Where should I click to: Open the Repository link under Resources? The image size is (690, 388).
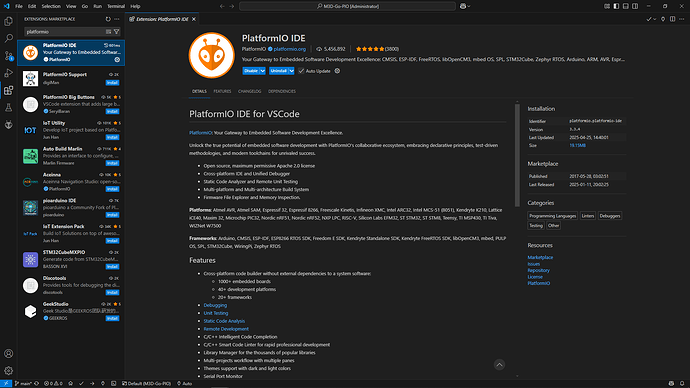[539, 271]
